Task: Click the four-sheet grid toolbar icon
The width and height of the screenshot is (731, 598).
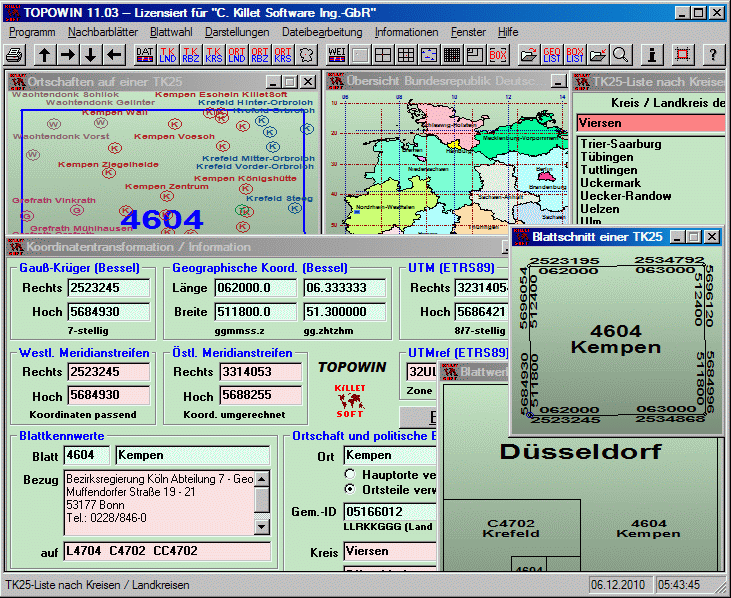Action: tap(383, 55)
